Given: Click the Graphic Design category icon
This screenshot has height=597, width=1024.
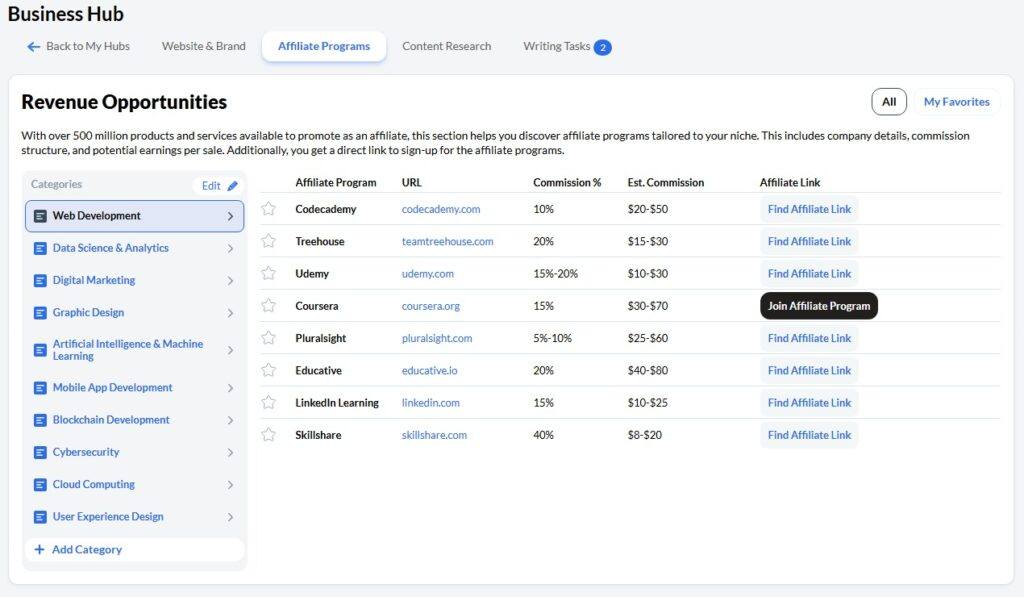Looking at the screenshot, I should point(40,313).
